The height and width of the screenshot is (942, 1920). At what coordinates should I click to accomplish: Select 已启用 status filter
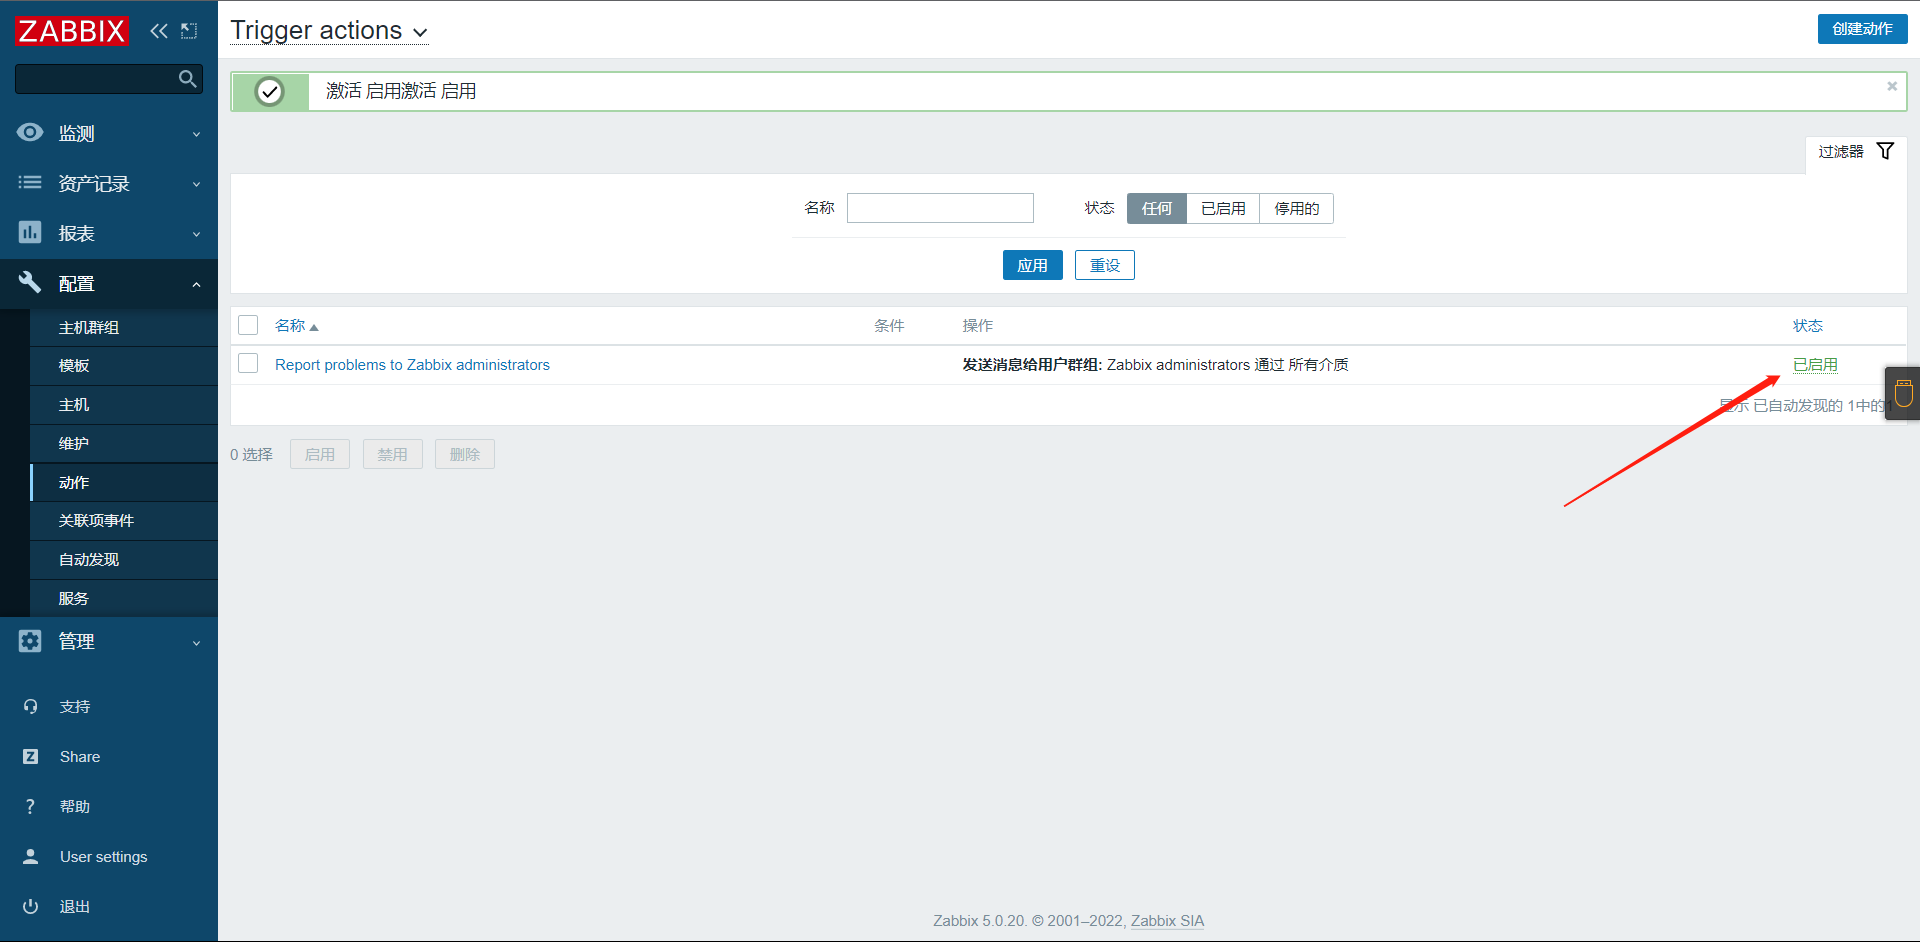click(1223, 208)
